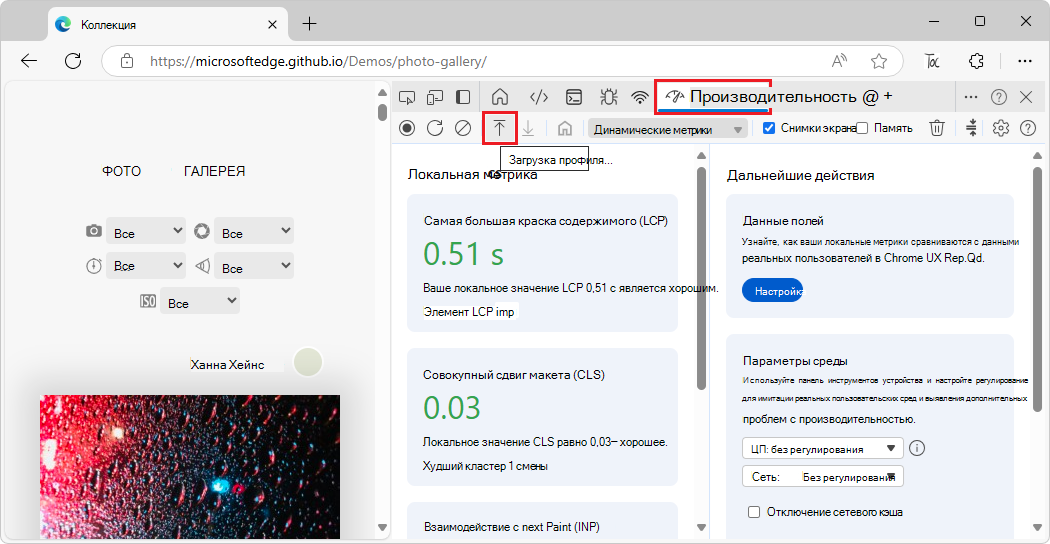Viewport: 1050px width, 544px height.
Task: Open browser Extensions puzzle icon
Action: [976, 61]
